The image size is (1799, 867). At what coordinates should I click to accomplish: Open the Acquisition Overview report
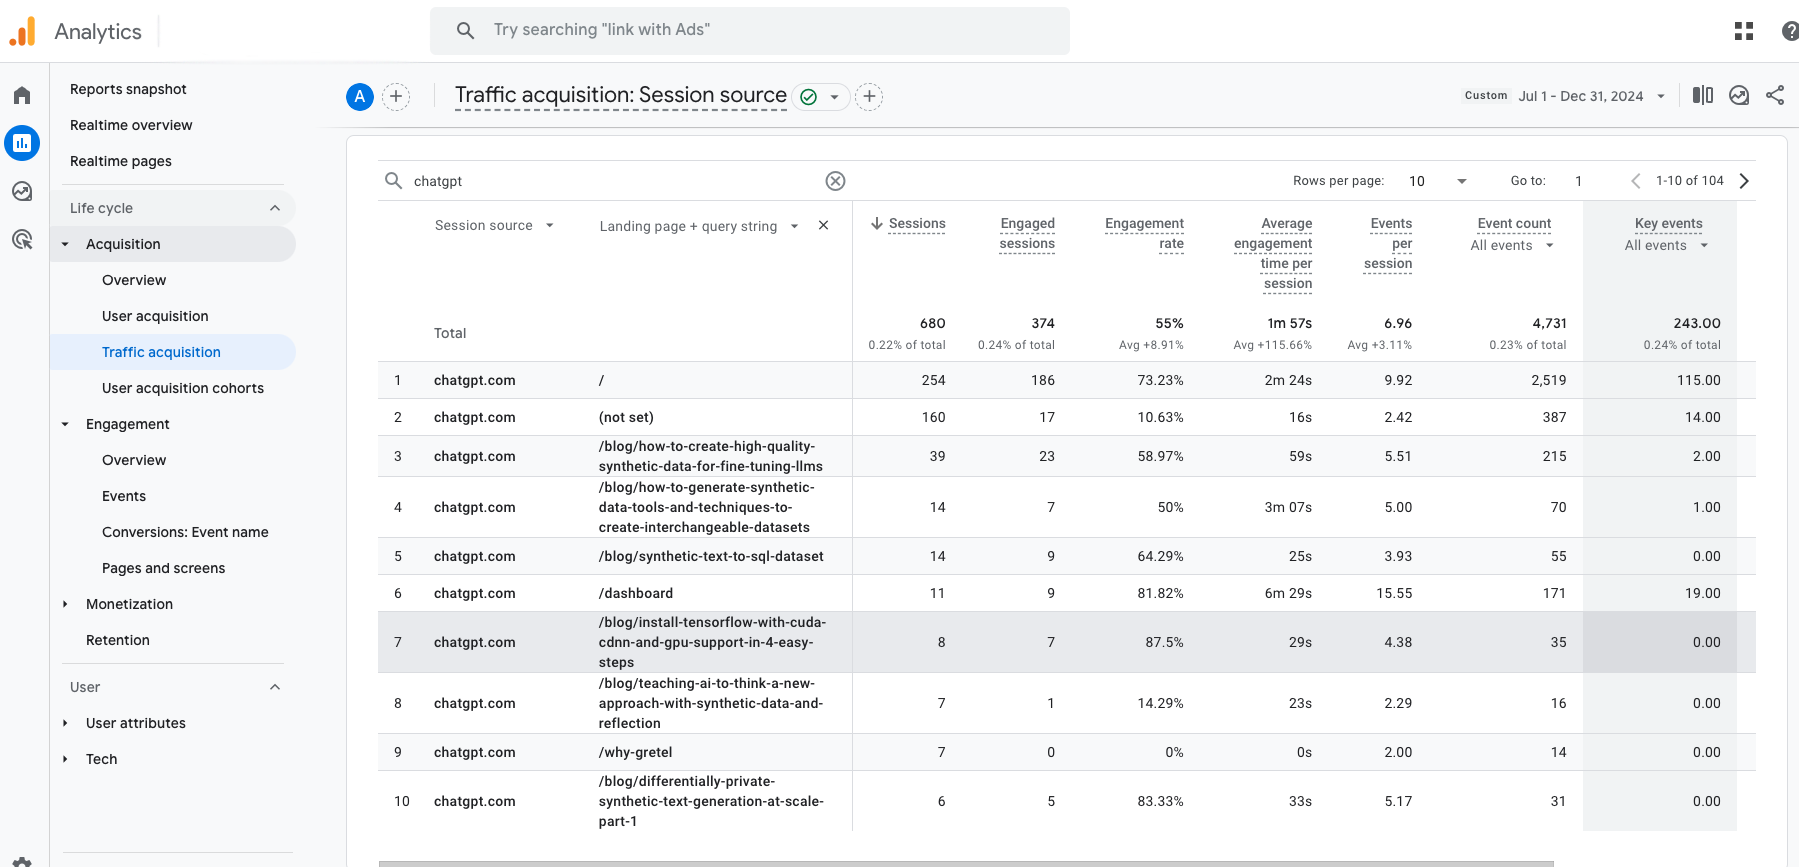click(x=134, y=280)
